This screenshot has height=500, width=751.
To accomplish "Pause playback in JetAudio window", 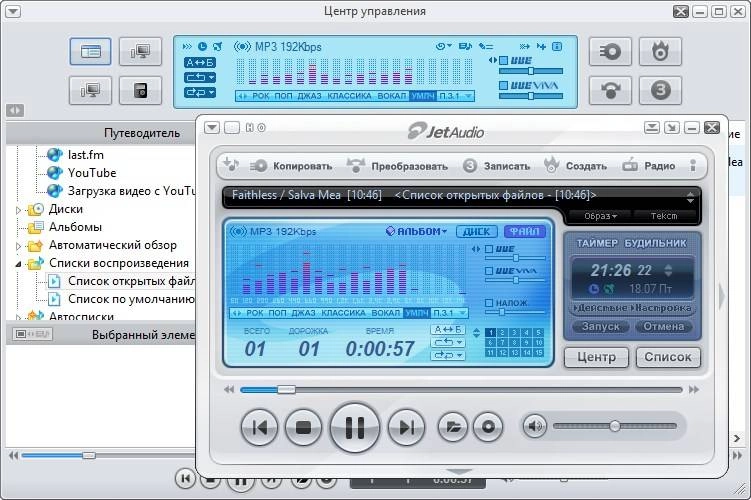I will (x=354, y=427).
